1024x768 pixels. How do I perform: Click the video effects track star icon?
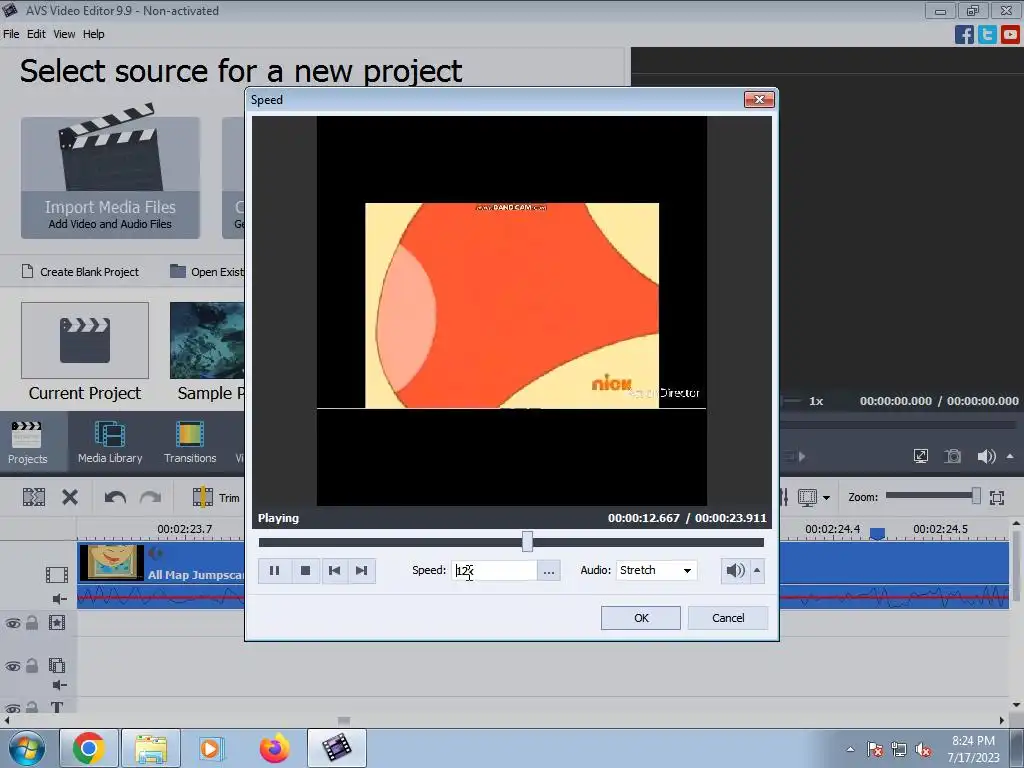(x=57, y=623)
